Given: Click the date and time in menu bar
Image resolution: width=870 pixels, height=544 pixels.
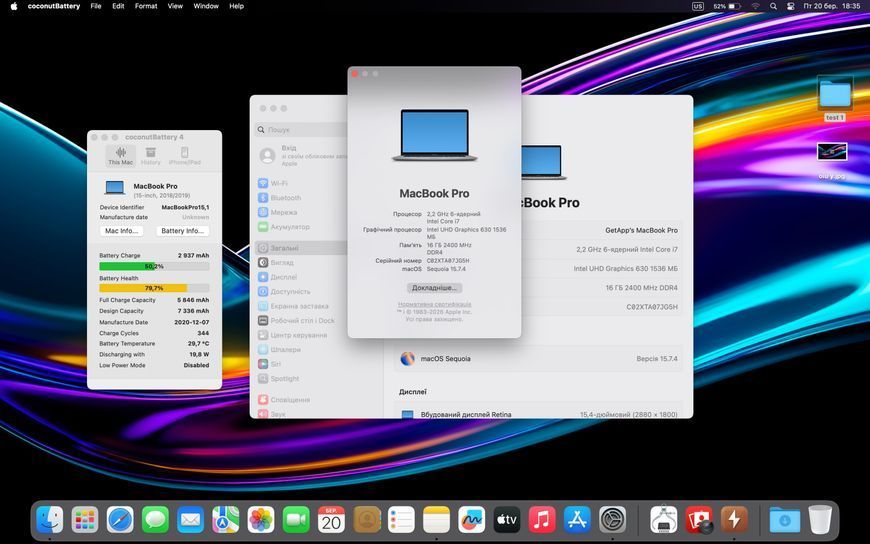Looking at the screenshot, I should (x=832, y=6).
